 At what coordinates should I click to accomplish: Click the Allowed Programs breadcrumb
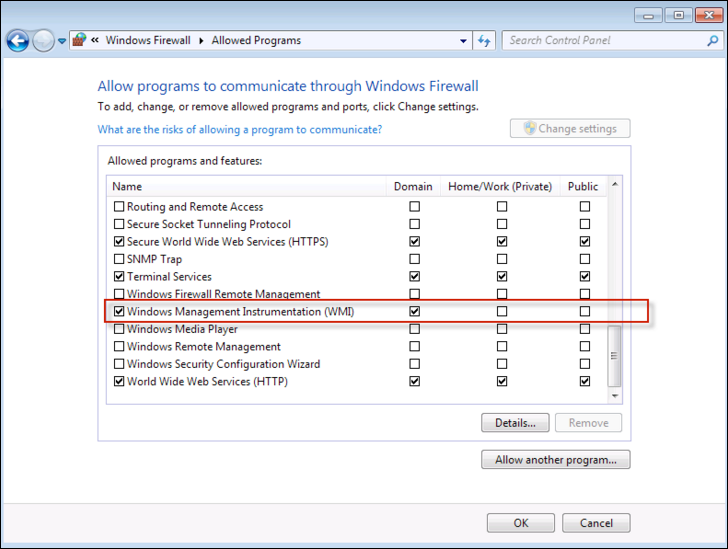coord(256,41)
